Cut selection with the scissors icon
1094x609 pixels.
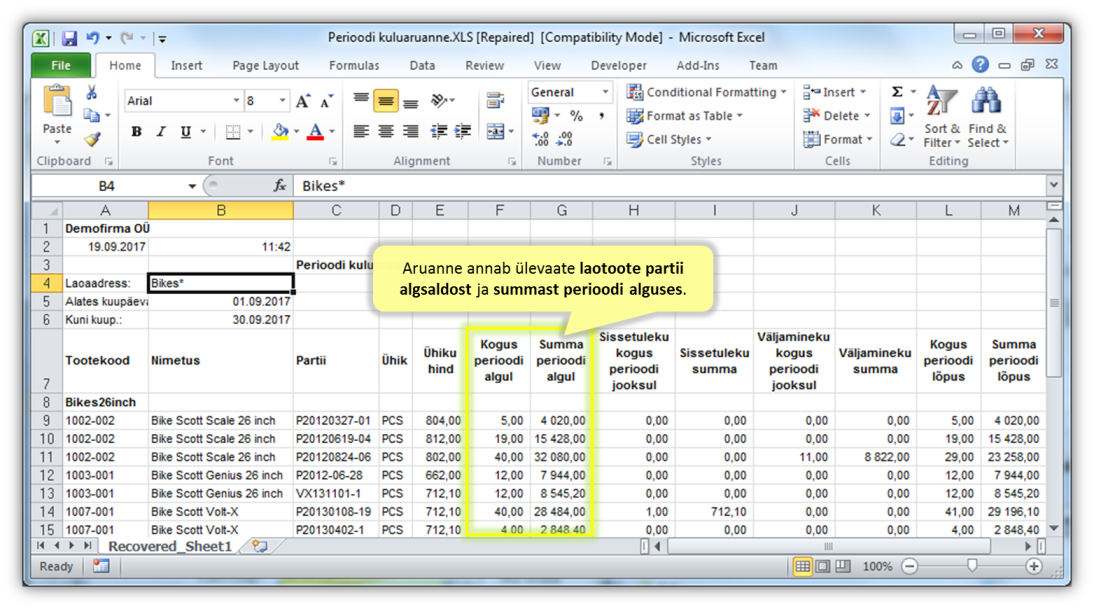point(91,92)
